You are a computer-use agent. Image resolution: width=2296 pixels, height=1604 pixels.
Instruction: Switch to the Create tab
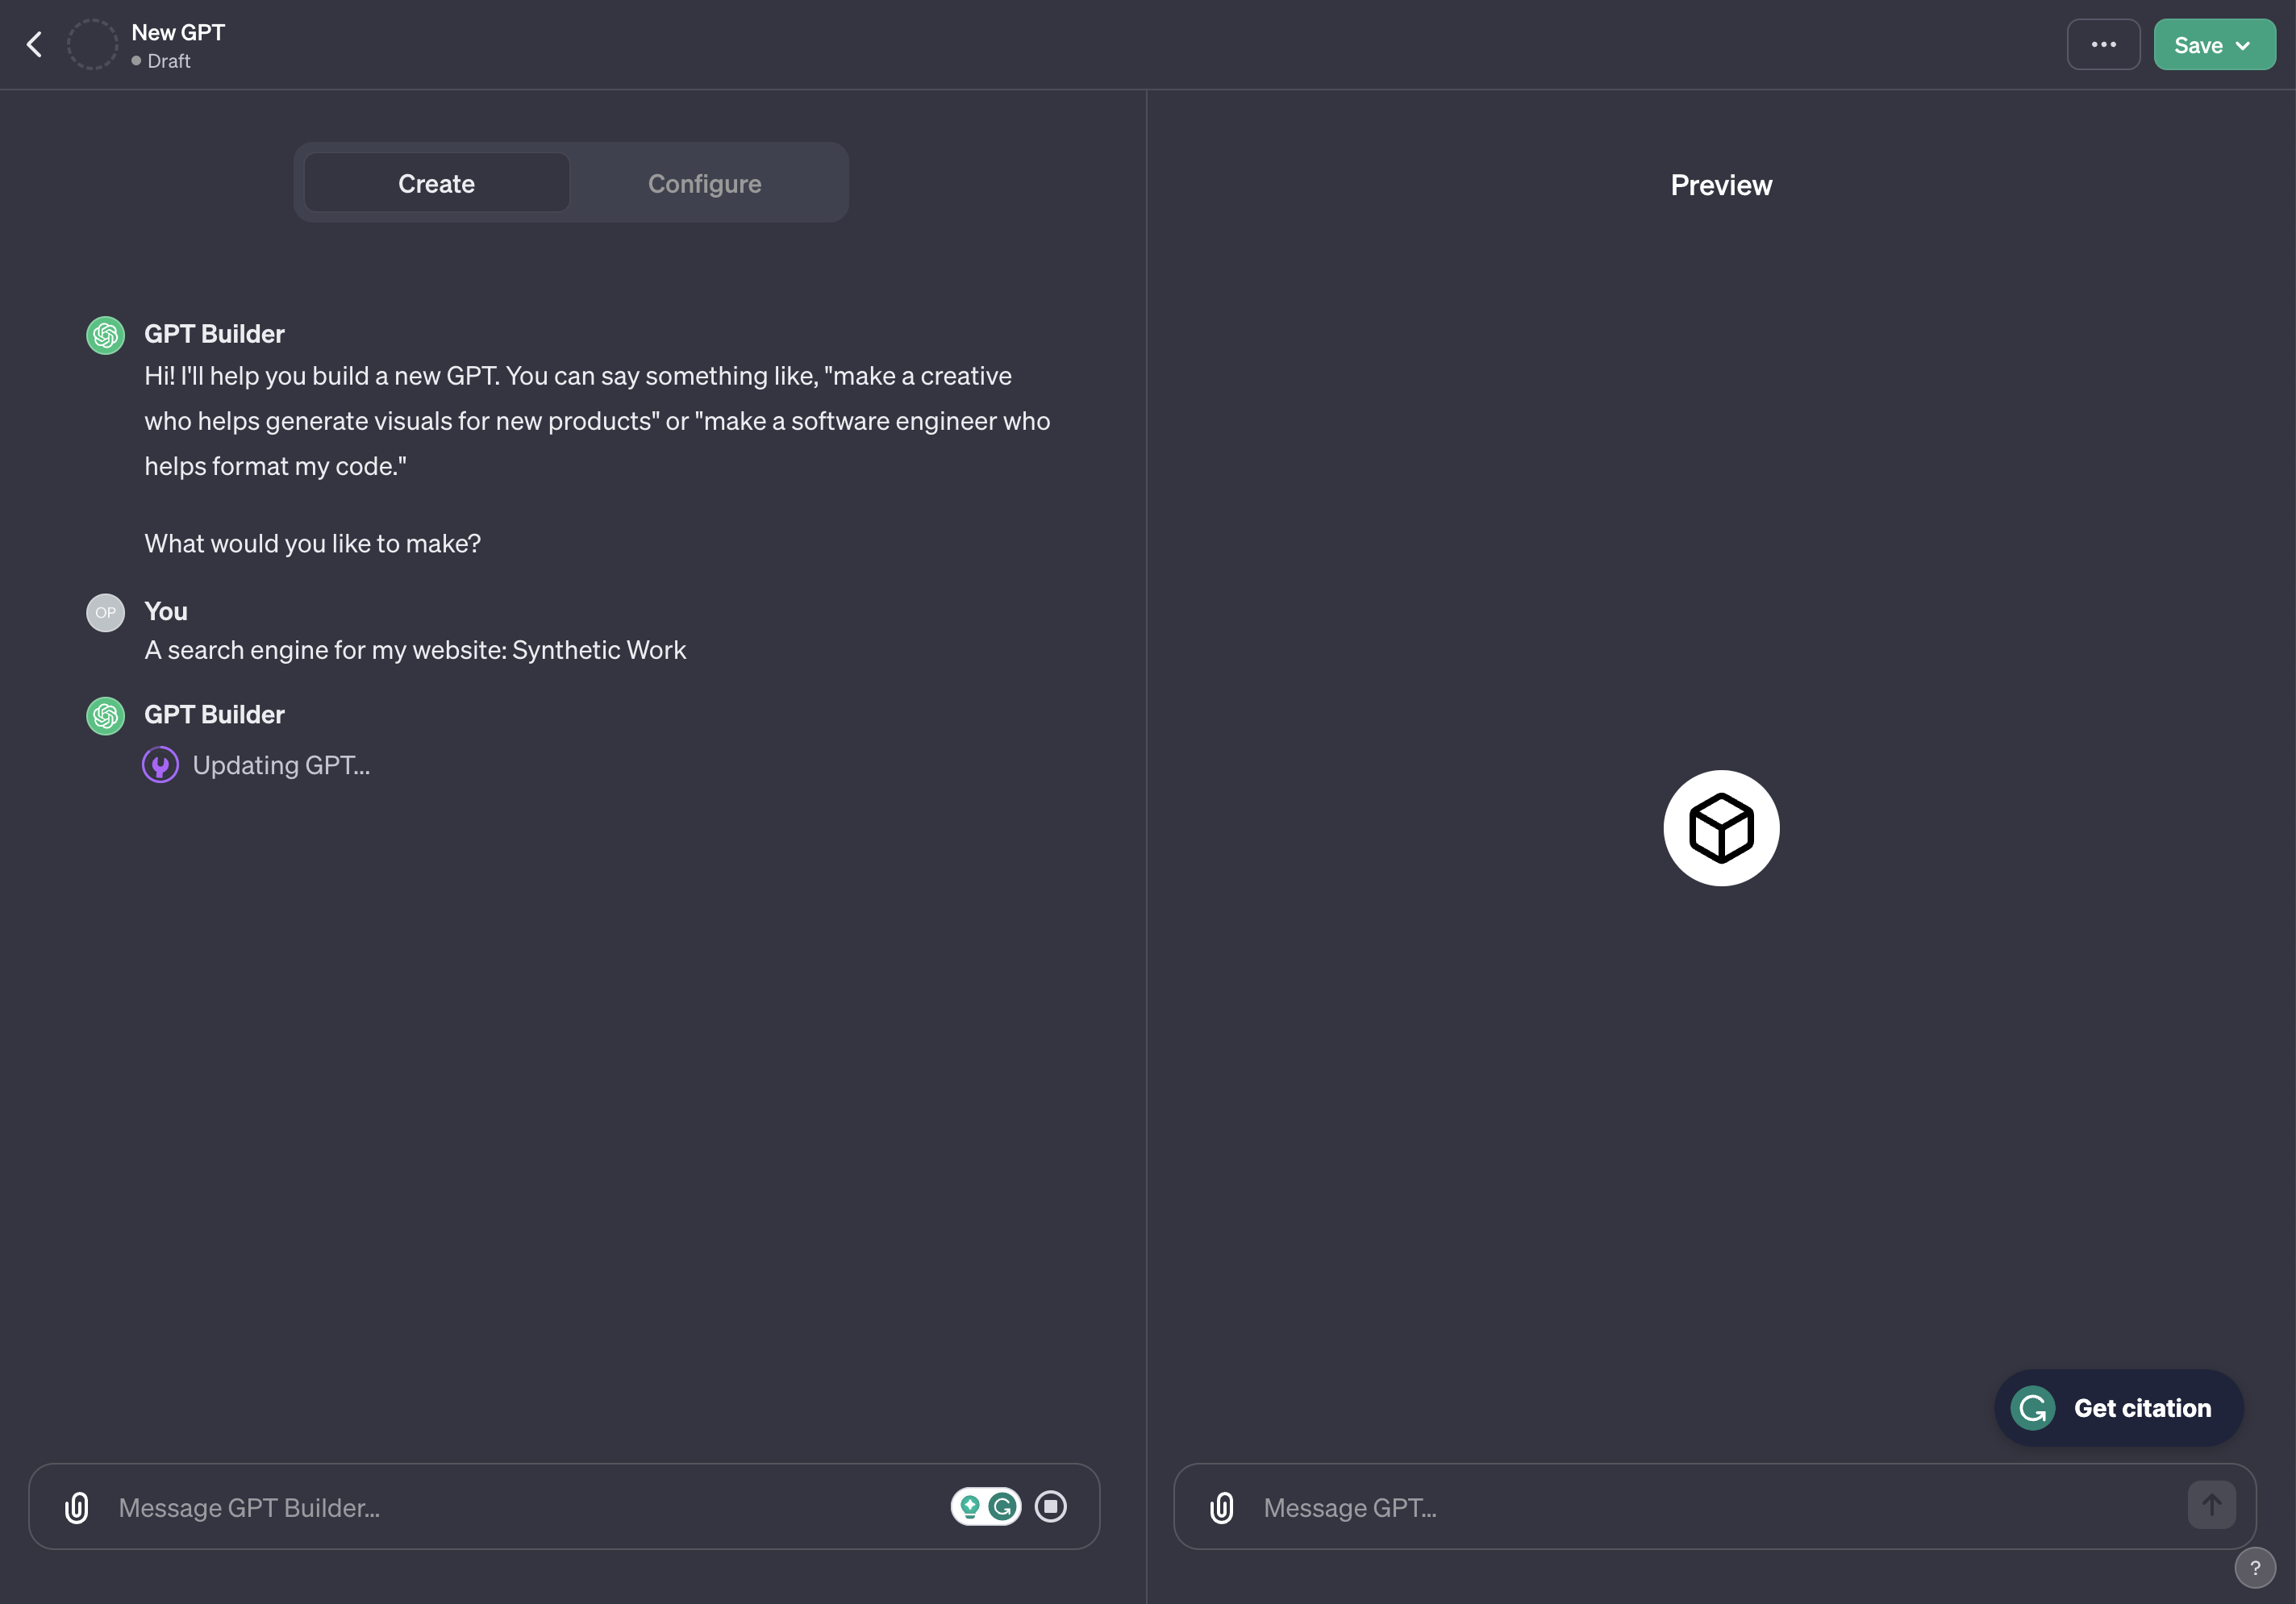coord(436,183)
